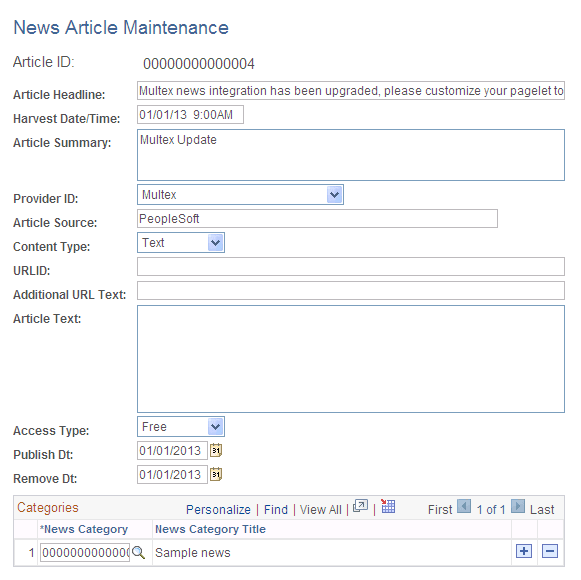Click the '1 of 1' row counter

[x=491, y=510]
